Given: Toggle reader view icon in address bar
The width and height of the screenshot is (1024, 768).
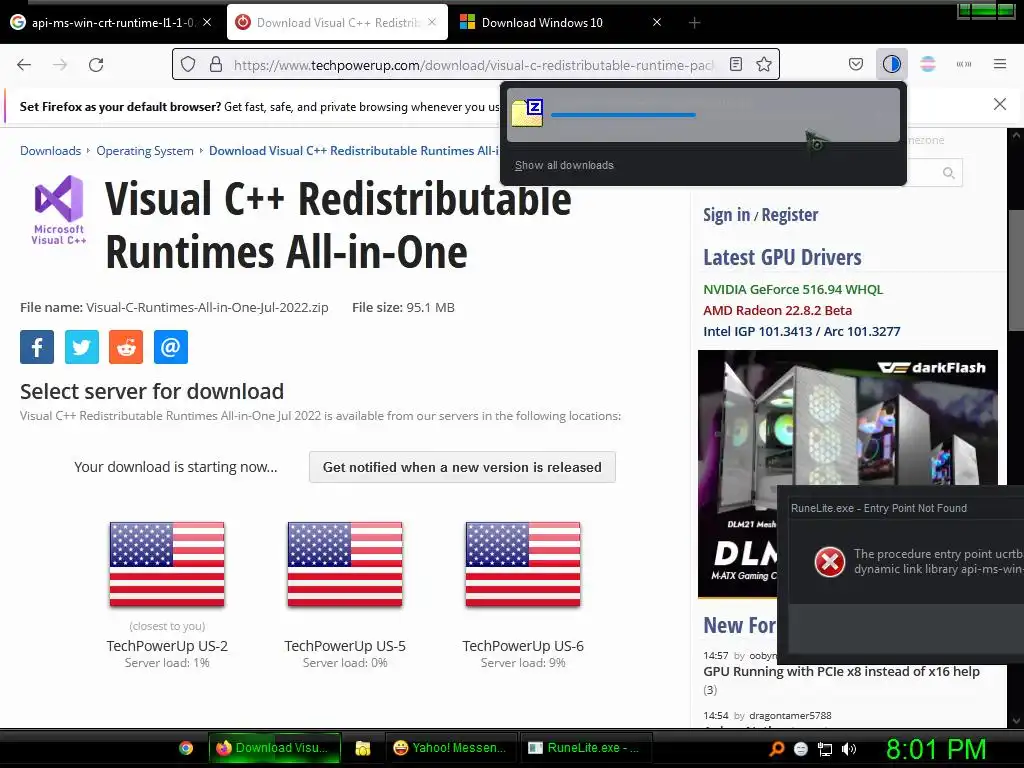Looking at the screenshot, I should [x=736, y=64].
